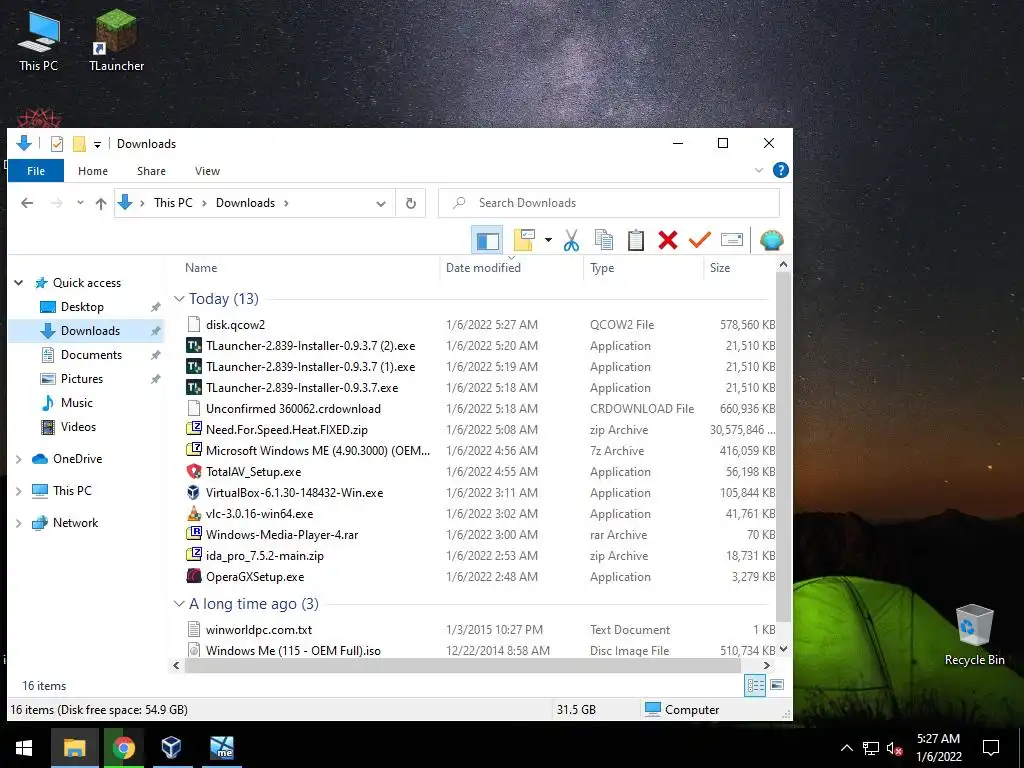Image resolution: width=1024 pixels, height=768 pixels.
Task: Click the vertical scrollbar of file list
Action: point(783,448)
